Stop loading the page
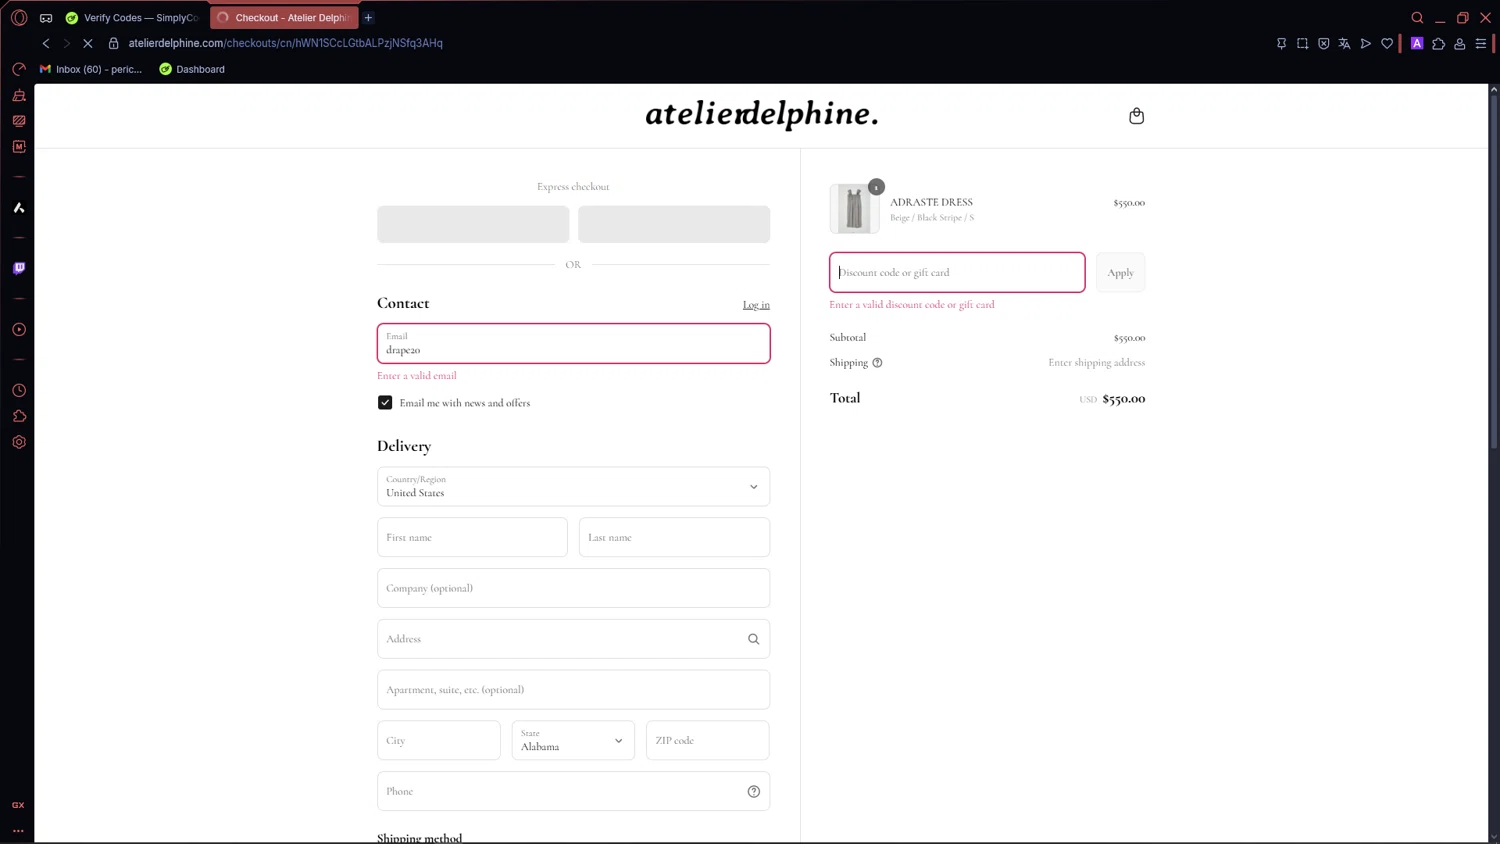1500x844 pixels. tap(88, 43)
